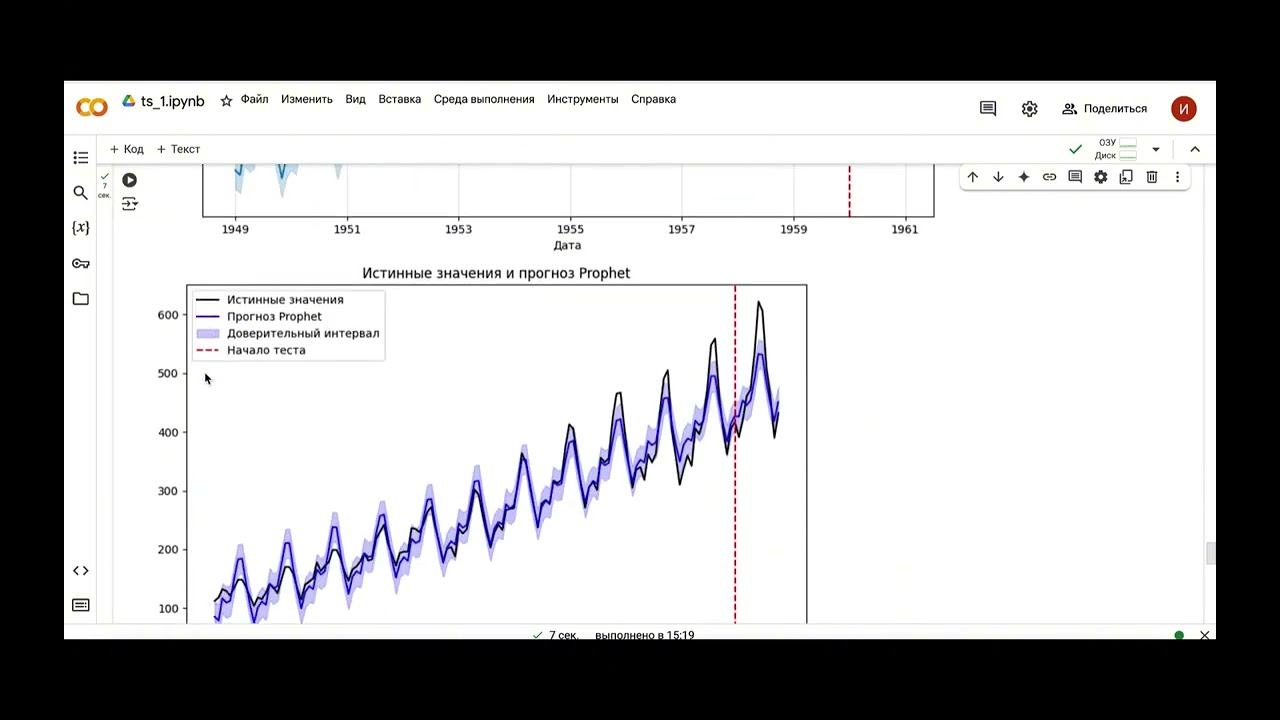Viewport: 1280px width, 720px height.
Task: Toggle cell output actions icon
Action: (130, 204)
